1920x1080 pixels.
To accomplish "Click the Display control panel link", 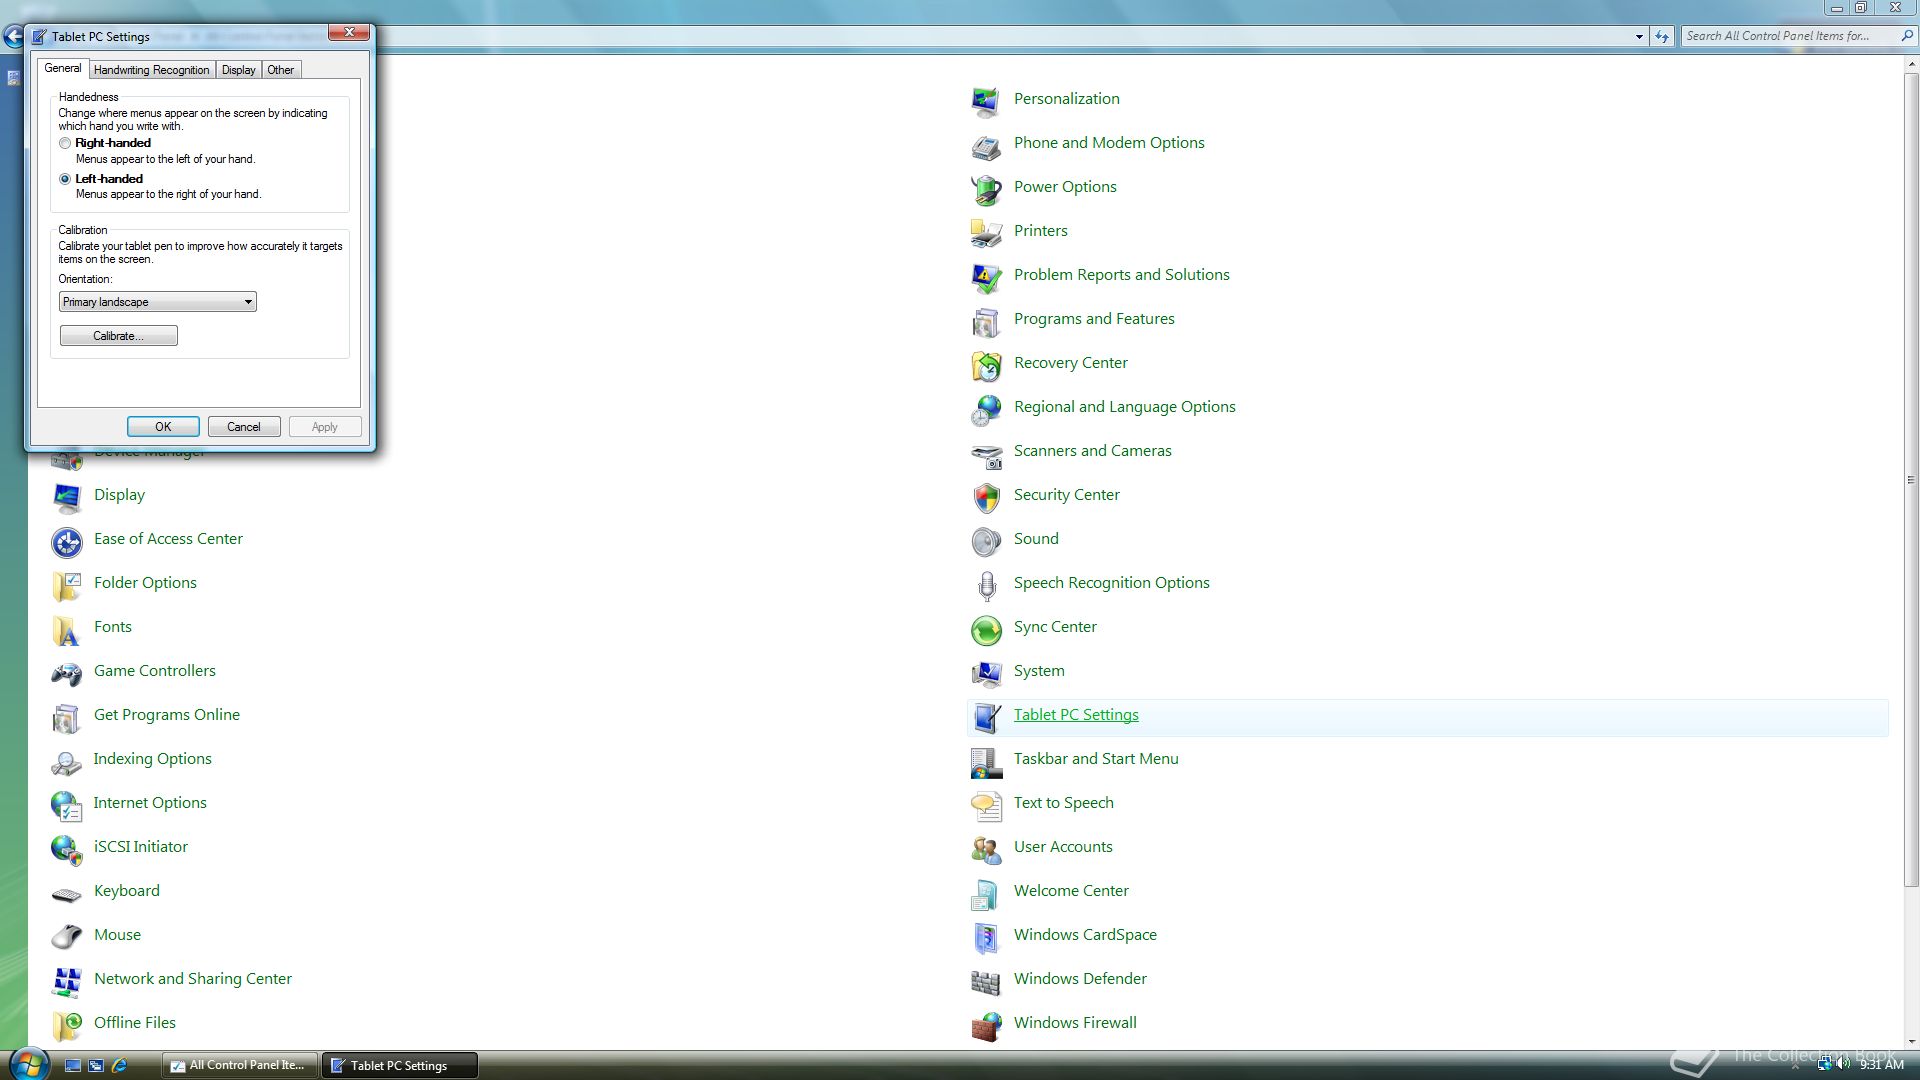I will pyautogui.click(x=119, y=495).
